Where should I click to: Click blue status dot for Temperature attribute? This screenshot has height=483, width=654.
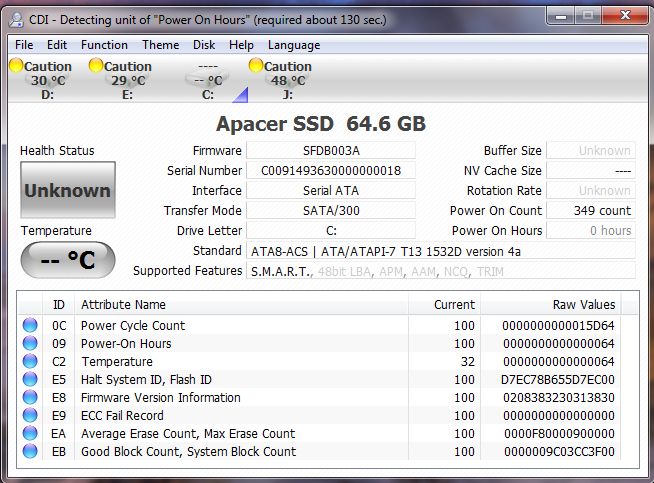point(30,361)
